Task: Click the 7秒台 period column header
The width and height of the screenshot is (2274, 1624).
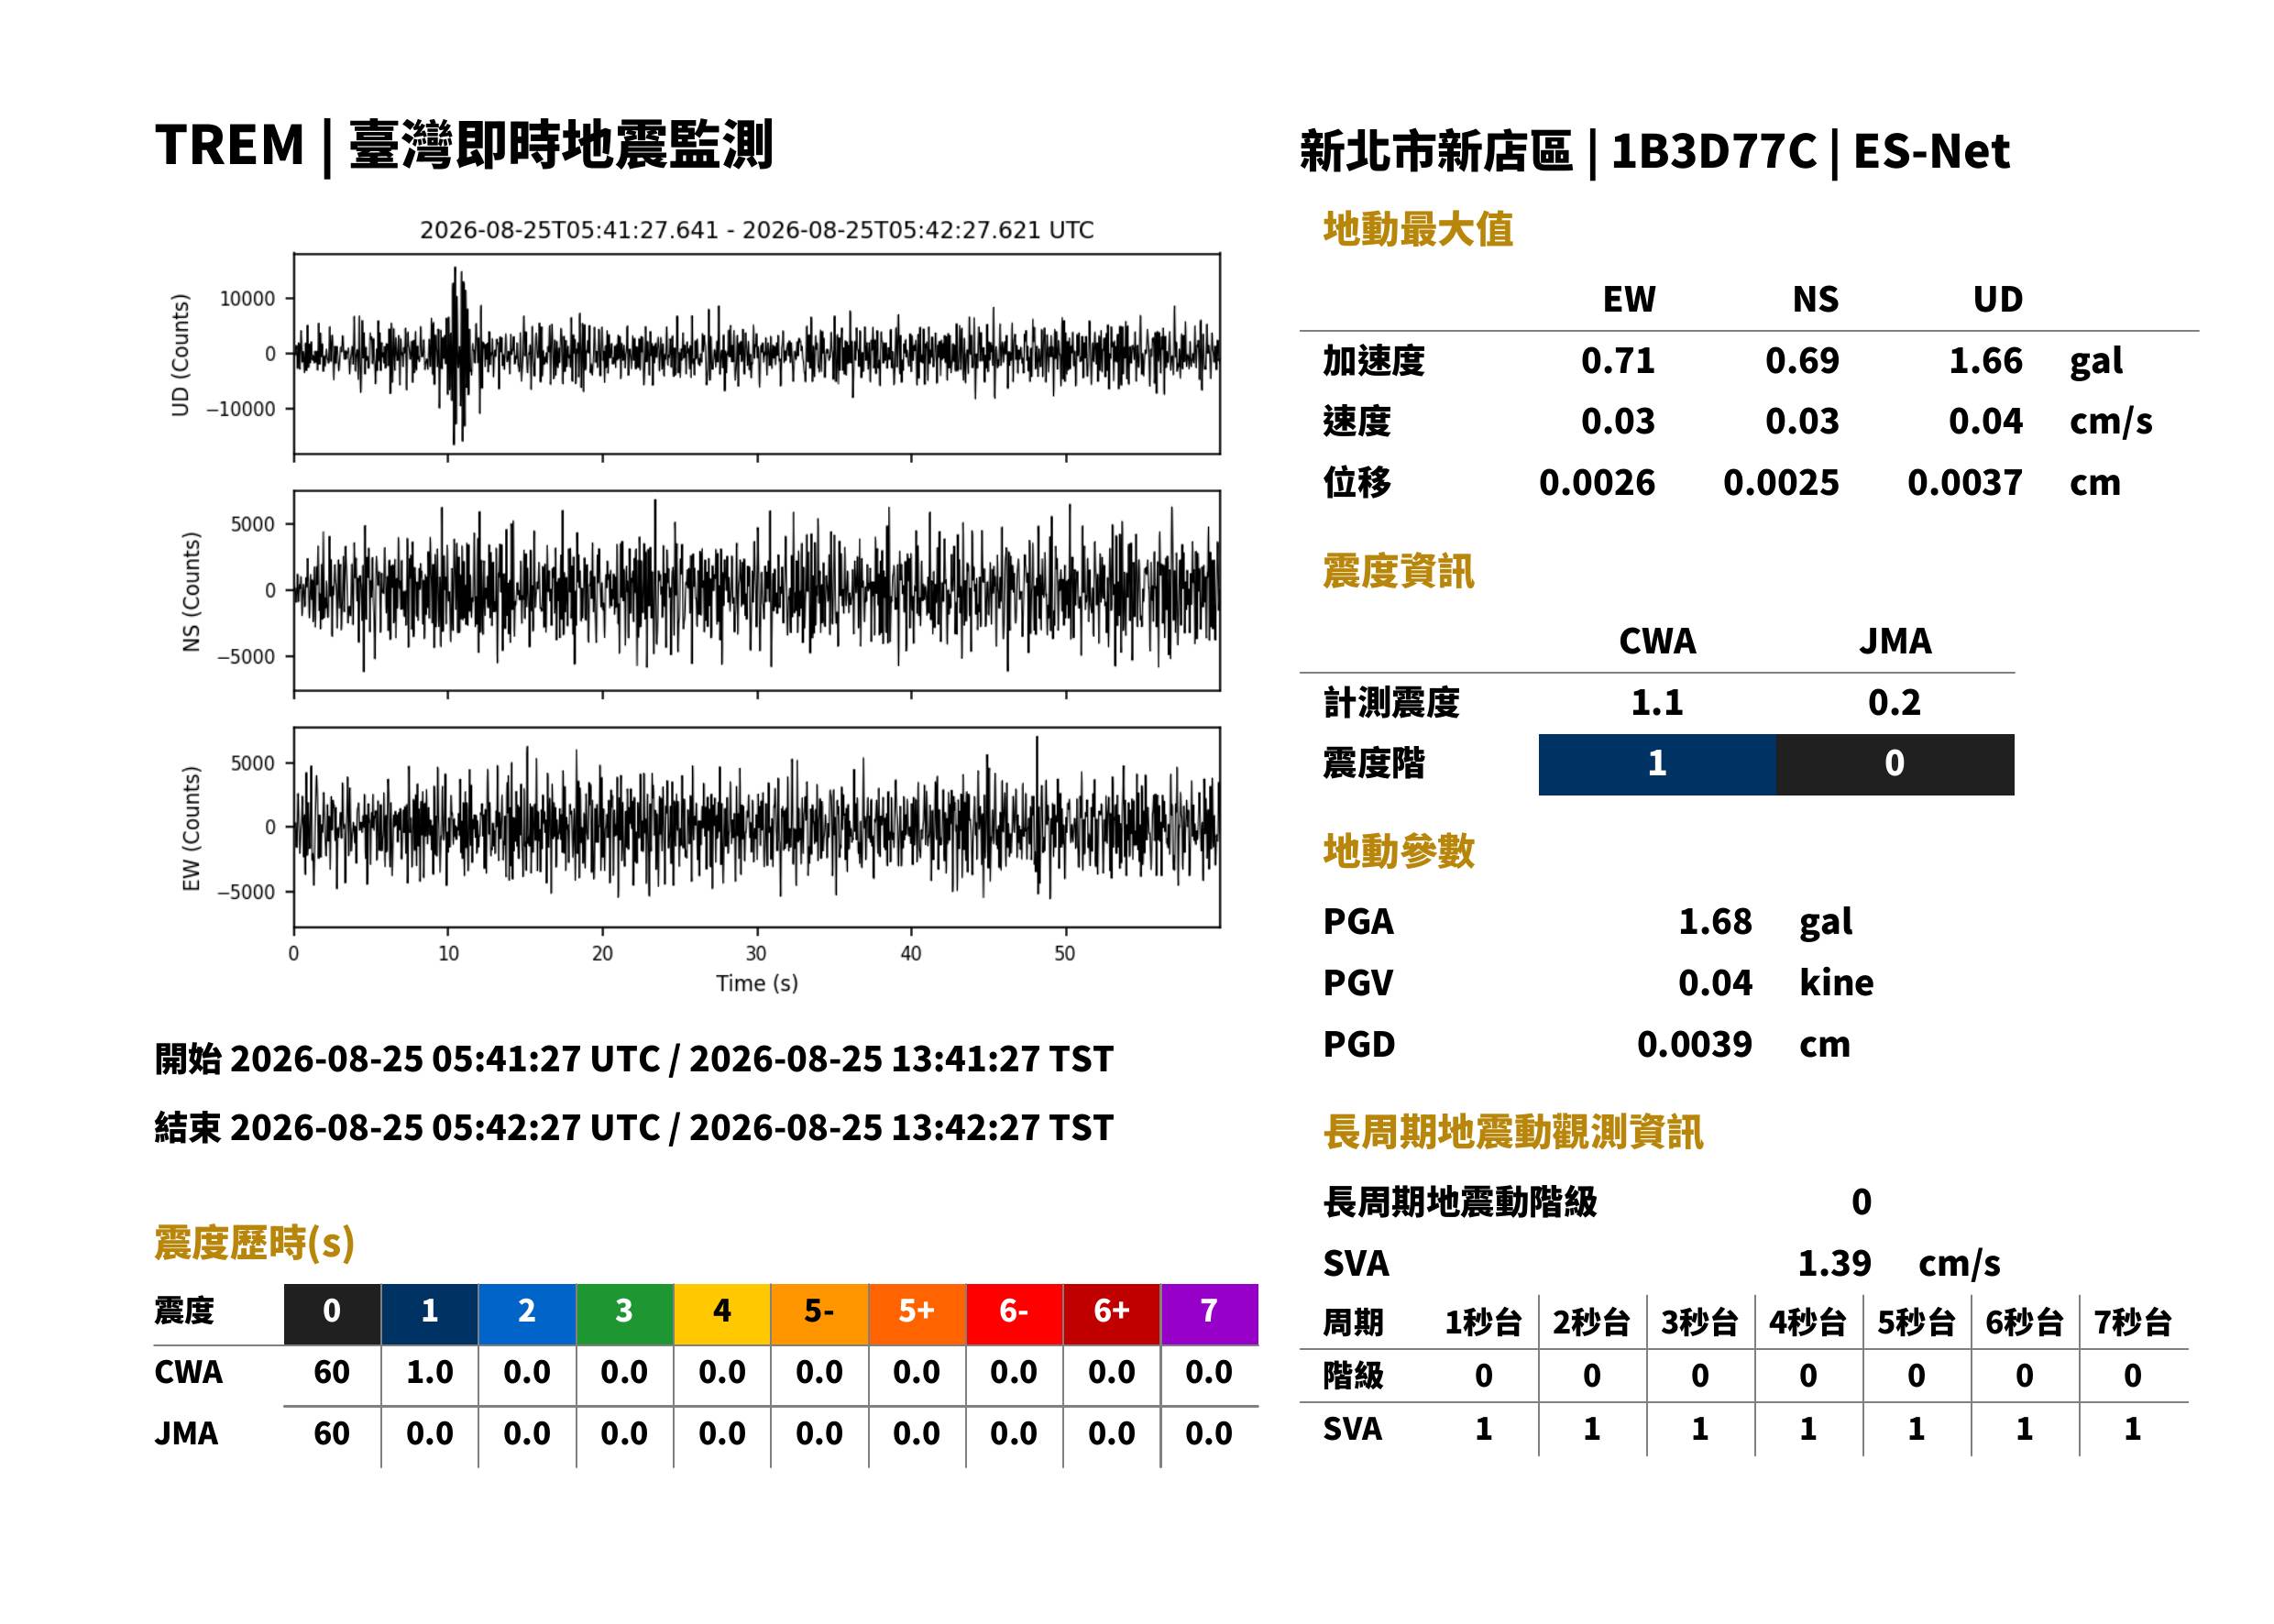Action: [x=2133, y=1322]
